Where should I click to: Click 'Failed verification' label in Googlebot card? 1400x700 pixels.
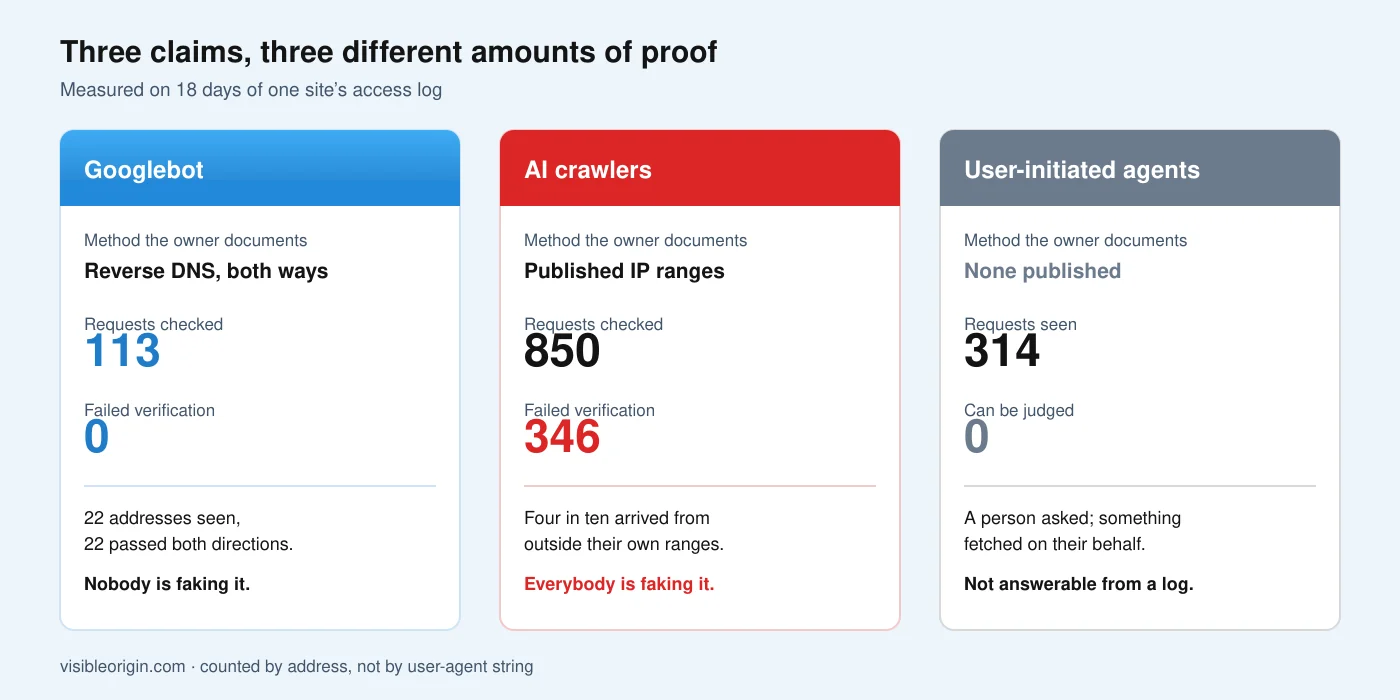pyautogui.click(x=149, y=410)
